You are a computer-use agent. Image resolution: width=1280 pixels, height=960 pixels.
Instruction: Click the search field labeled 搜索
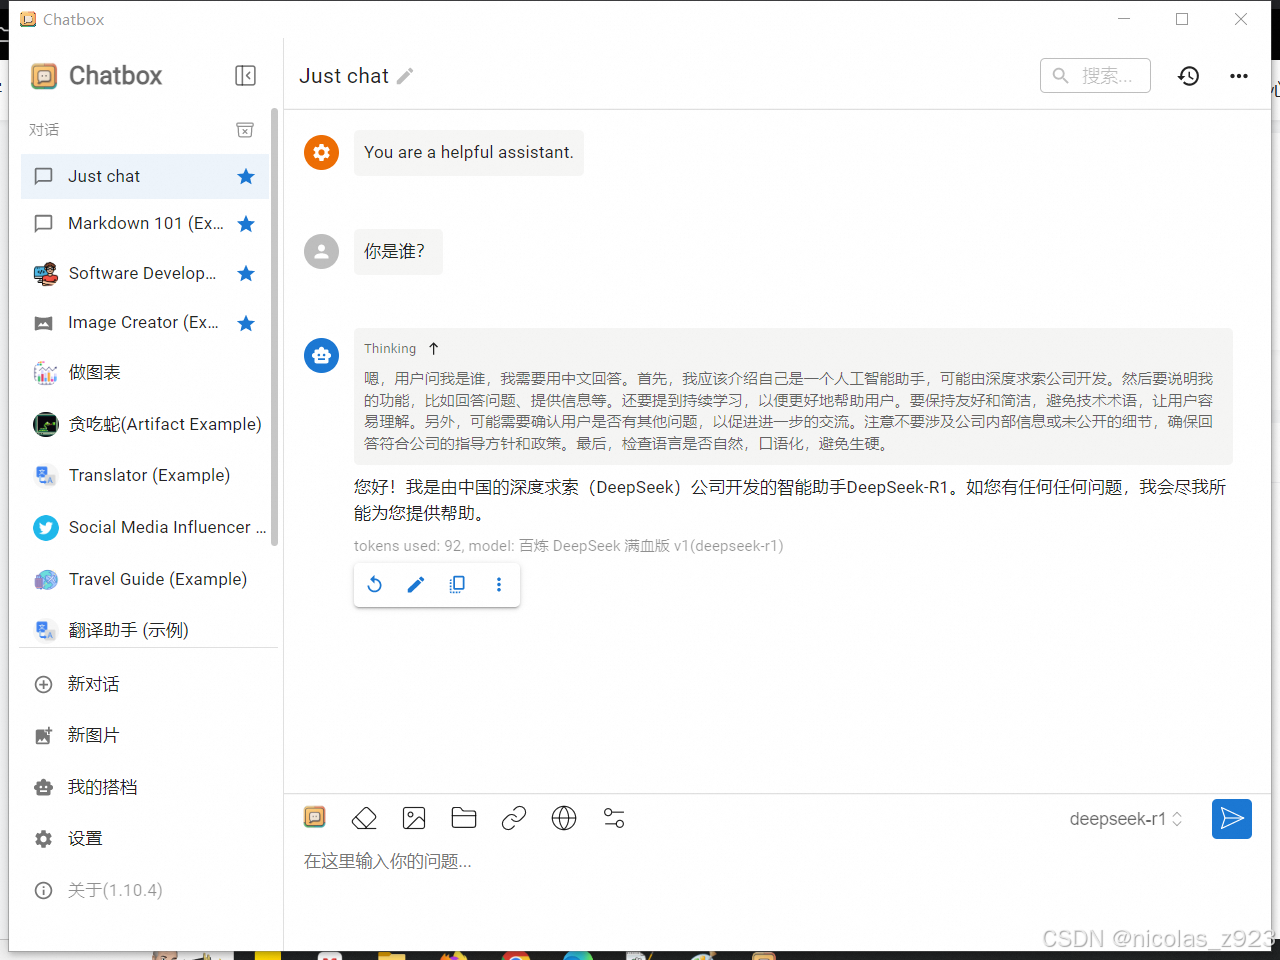1095,75
